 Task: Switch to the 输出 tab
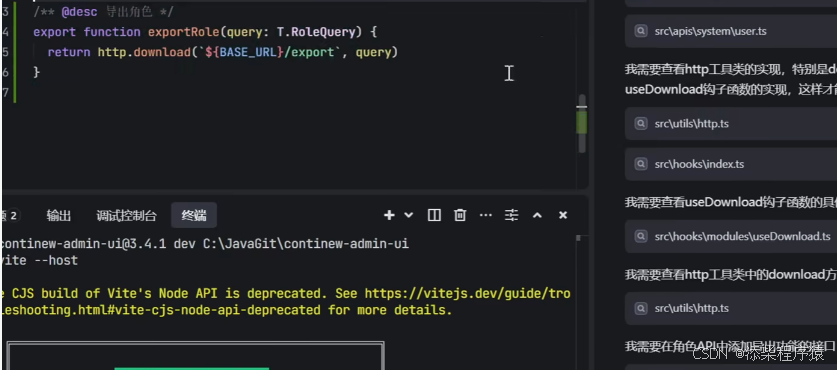[x=59, y=216]
